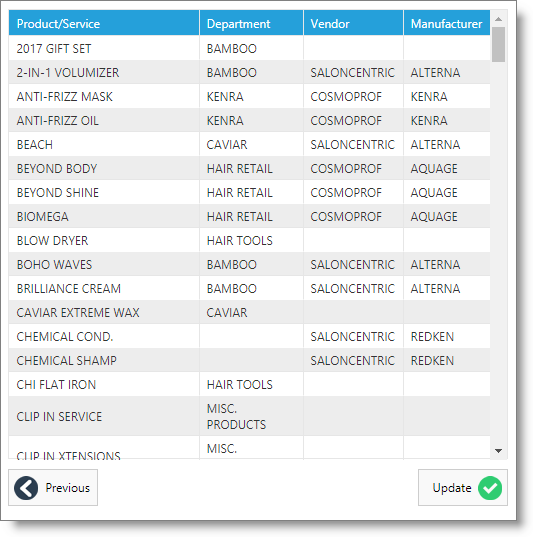Select ANTI-FRIZZ MASK product
This screenshot has width=533, height=537.
[x=64, y=97]
